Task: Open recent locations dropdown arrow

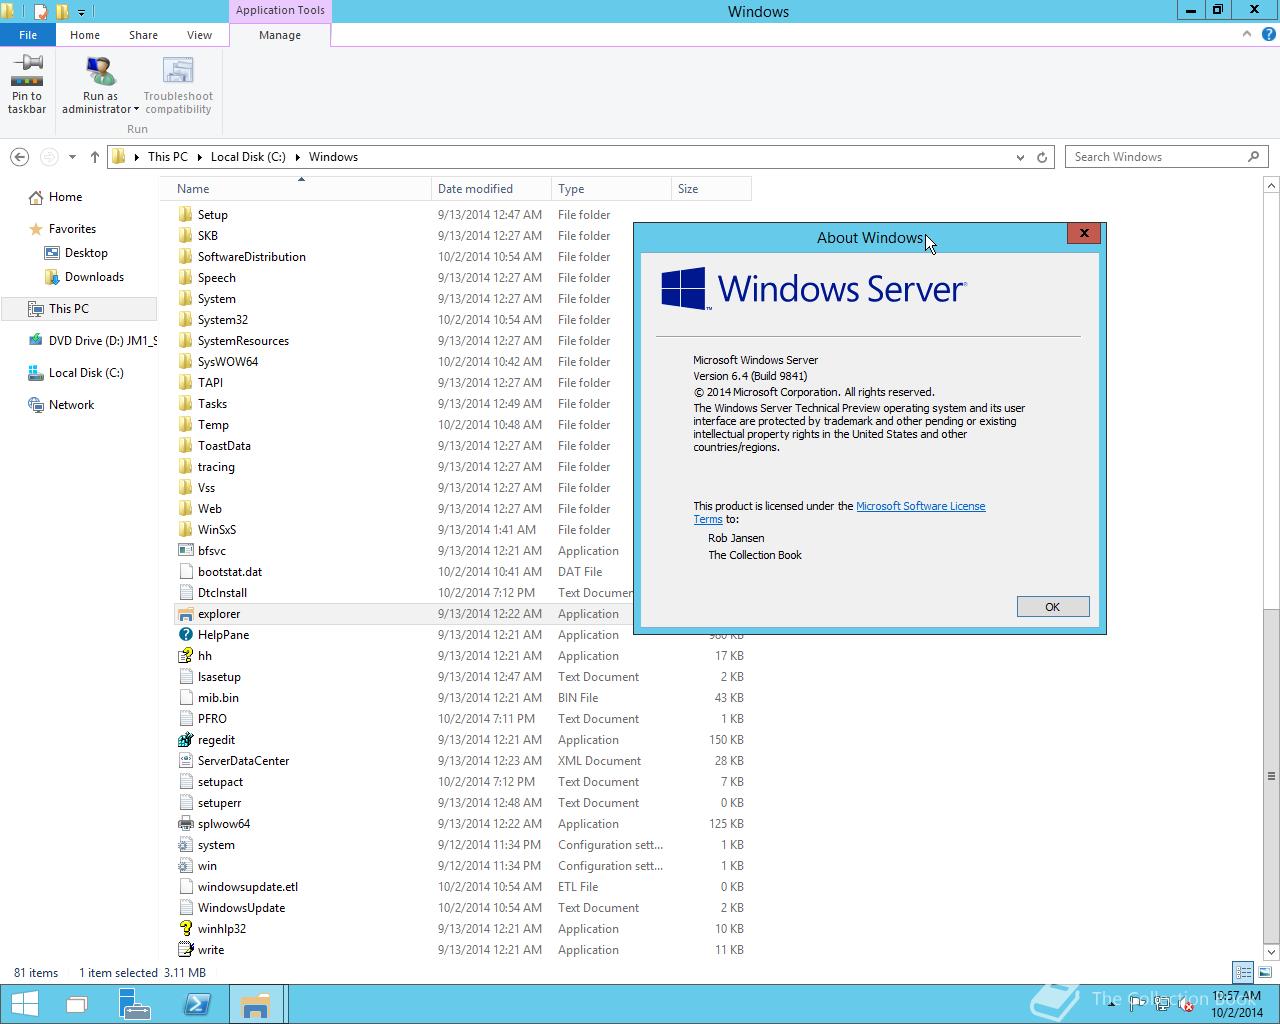Action: pyautogui.click(x=72, y=157)
